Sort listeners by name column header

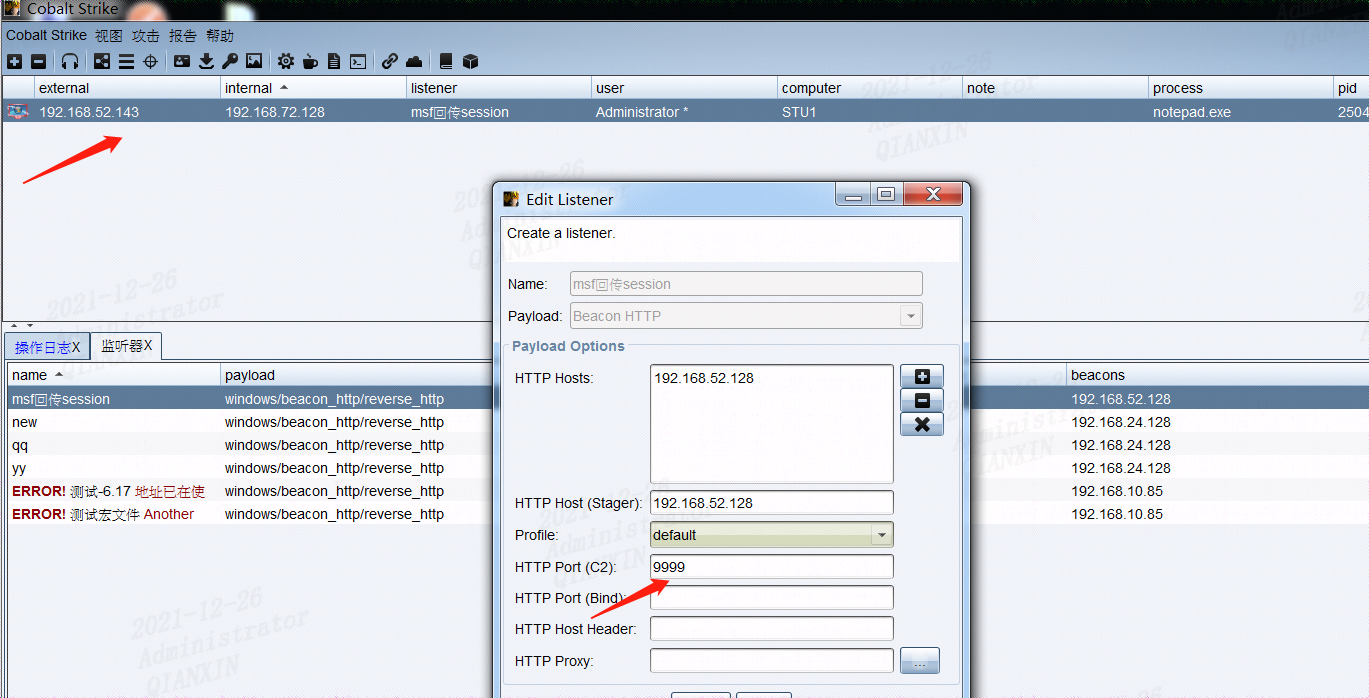(114, 375)
